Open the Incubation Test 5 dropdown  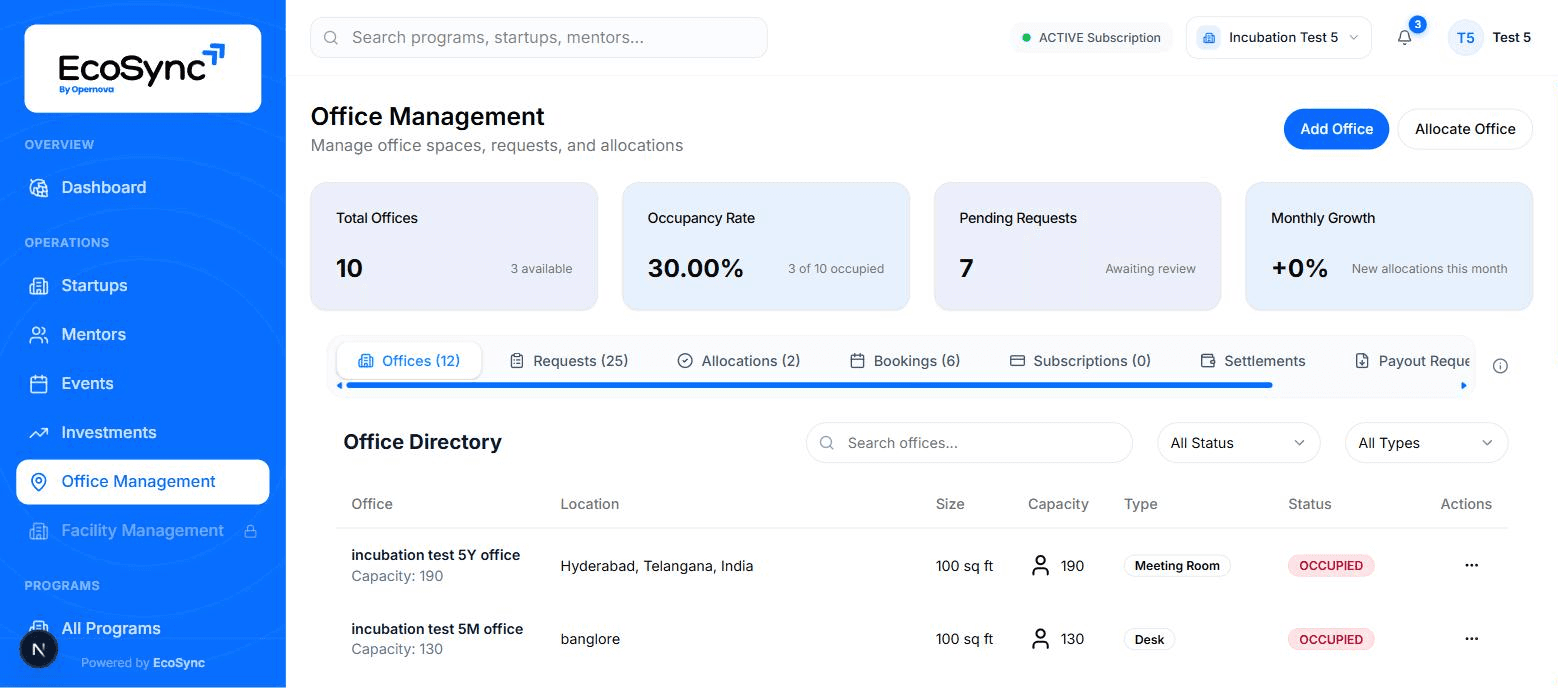pos(1278,38)
